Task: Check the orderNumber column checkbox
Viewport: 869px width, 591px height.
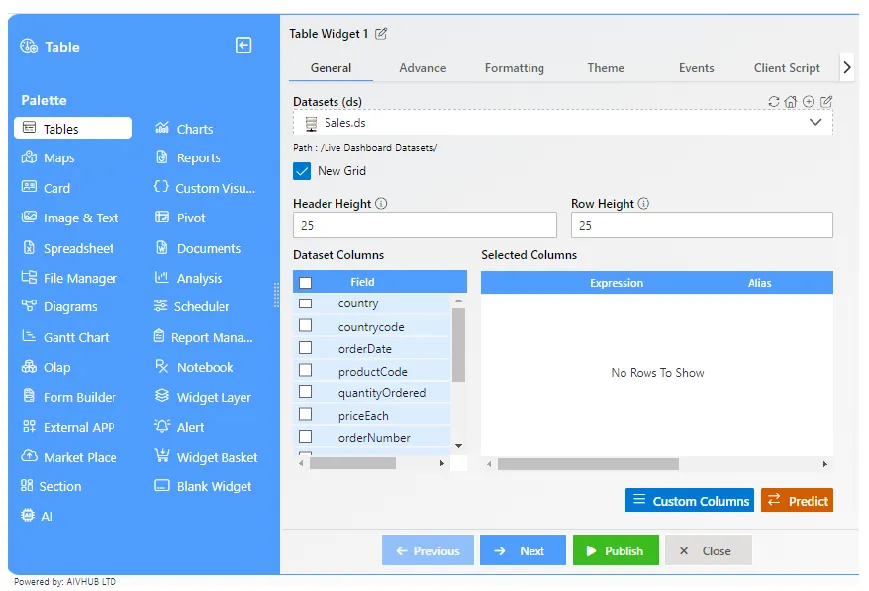Action: click(x=305, y=437)
